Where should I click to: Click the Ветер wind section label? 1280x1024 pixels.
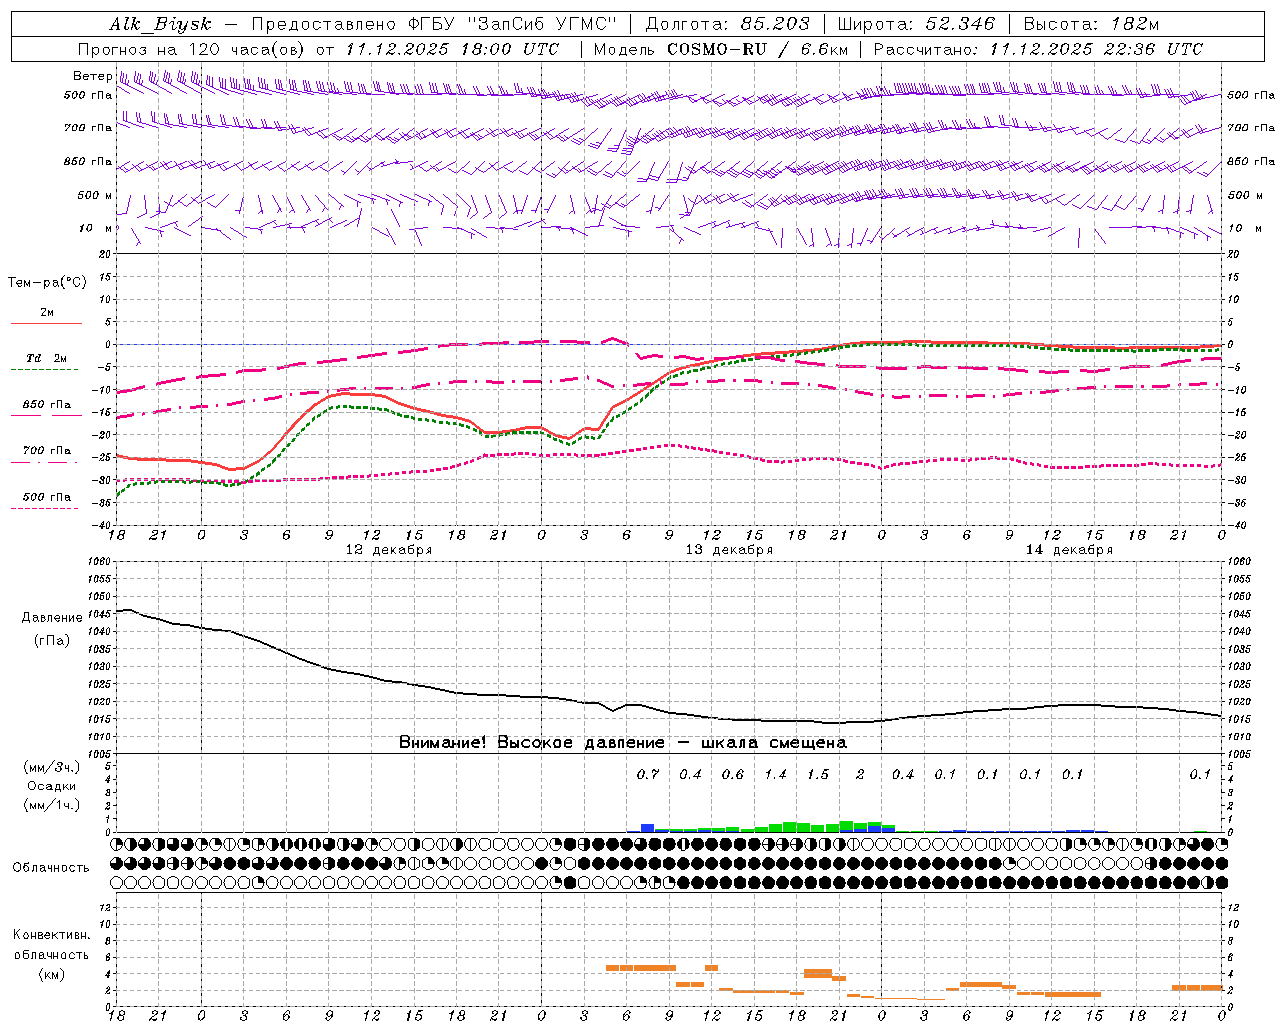(x=92, y=76)
